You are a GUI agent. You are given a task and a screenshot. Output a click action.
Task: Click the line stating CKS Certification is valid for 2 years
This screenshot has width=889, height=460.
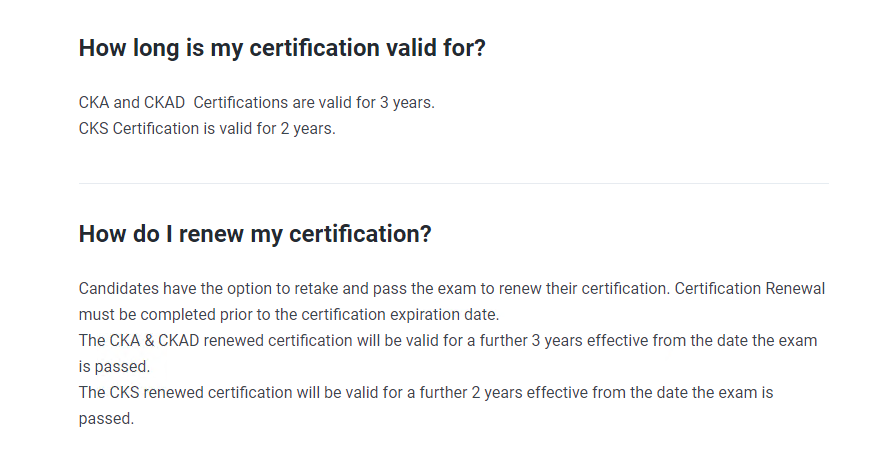click(x=207, y=129)
